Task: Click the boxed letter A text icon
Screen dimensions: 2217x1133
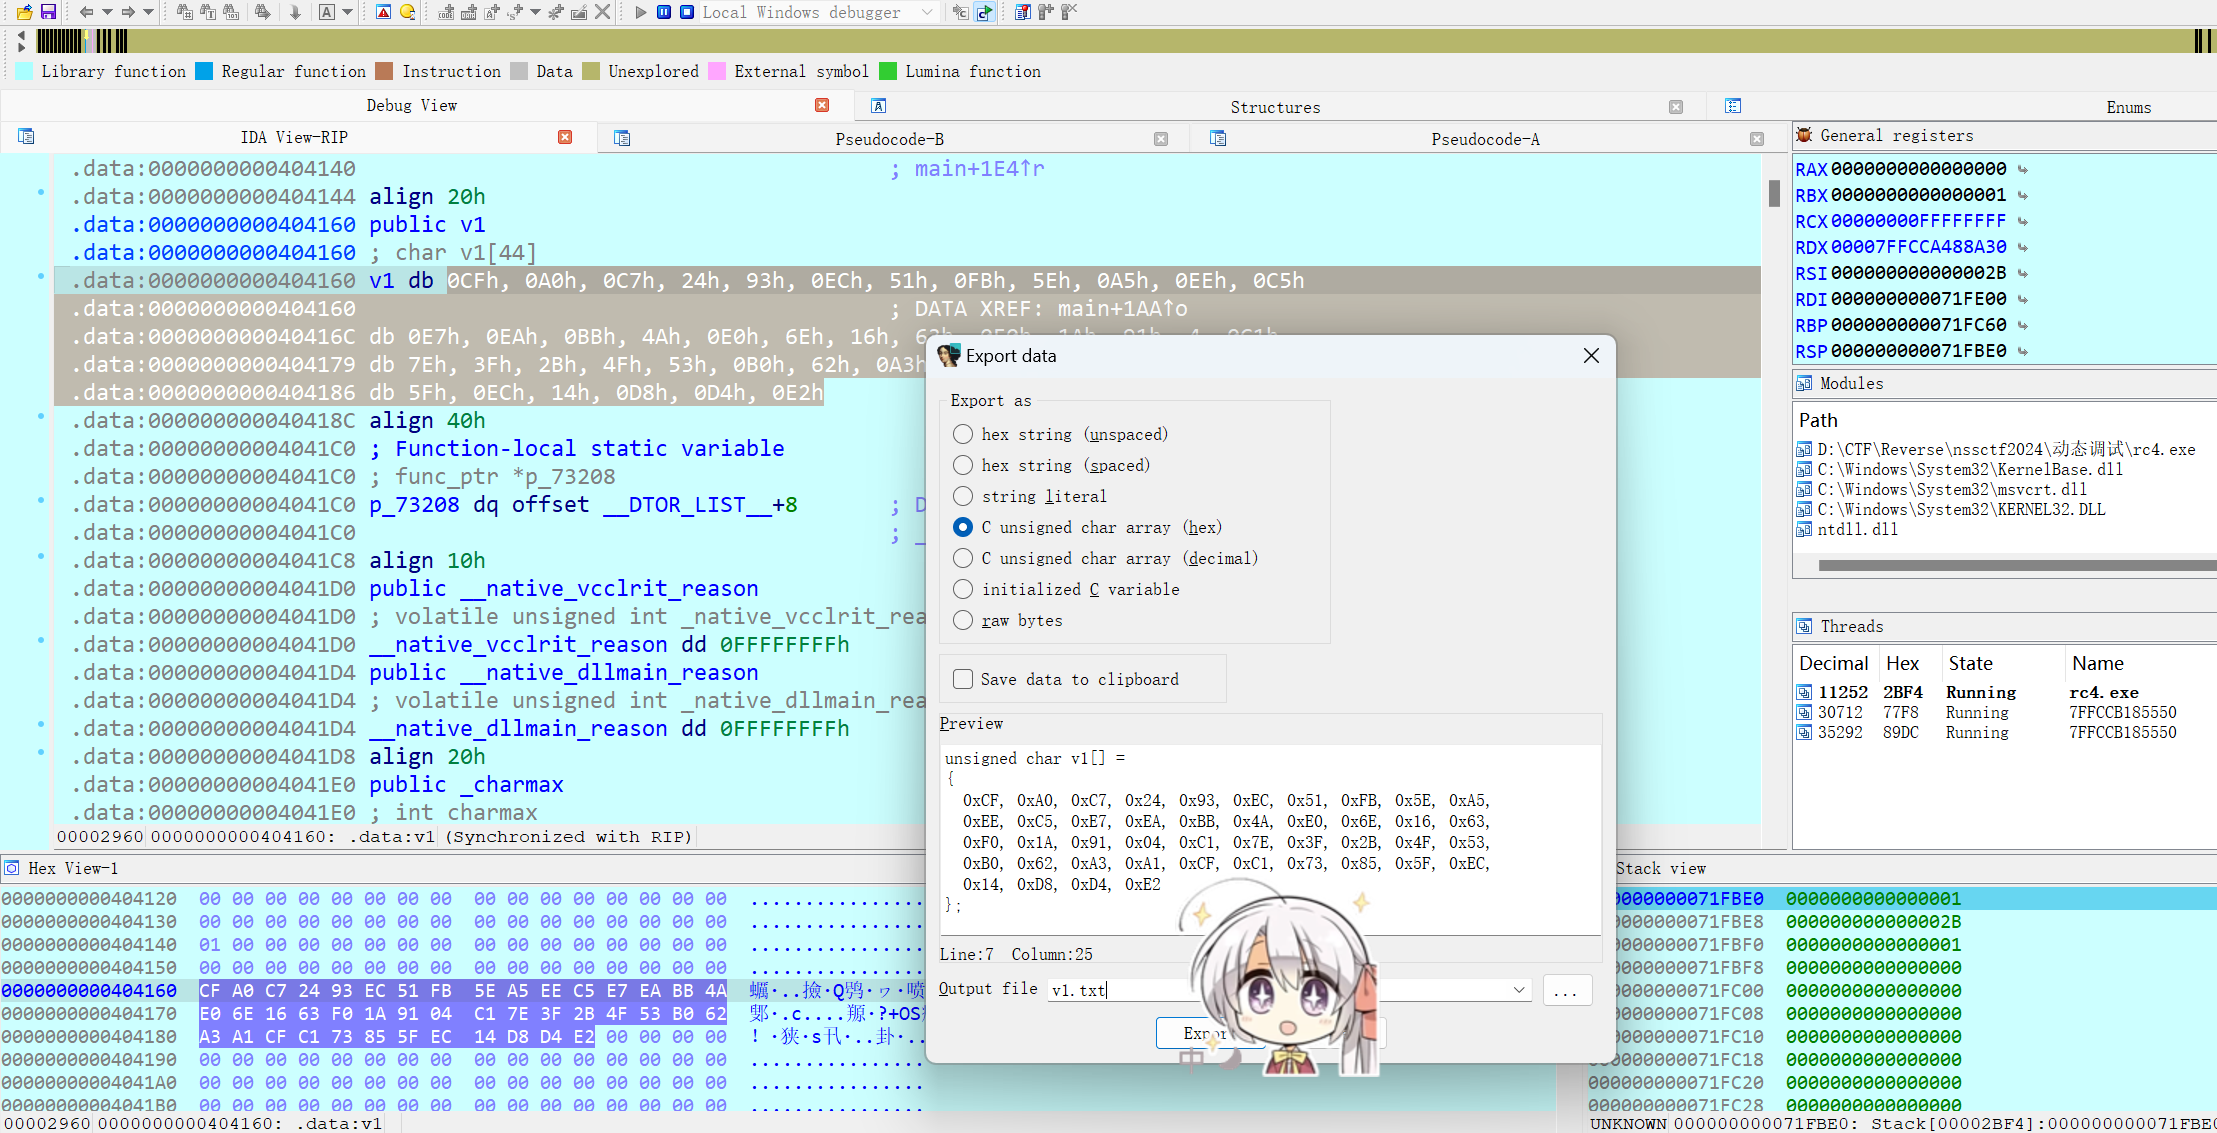Action: coord(327,12)
